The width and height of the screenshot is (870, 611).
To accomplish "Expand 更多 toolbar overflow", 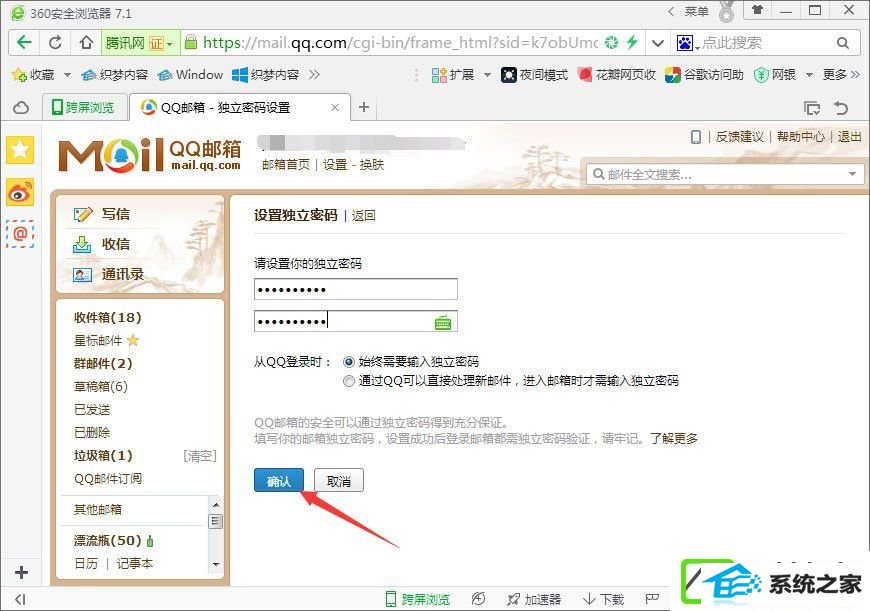I will click(841, 74).
